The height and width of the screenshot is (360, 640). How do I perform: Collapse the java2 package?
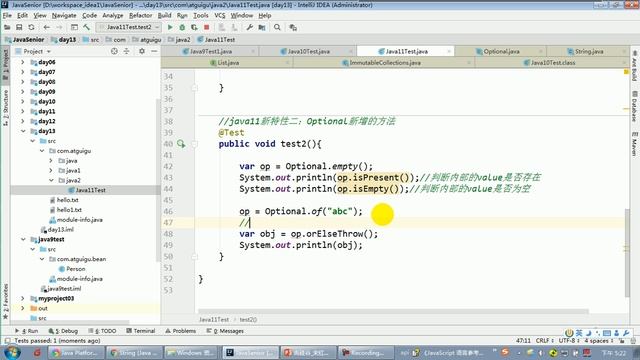coord(51,180)
